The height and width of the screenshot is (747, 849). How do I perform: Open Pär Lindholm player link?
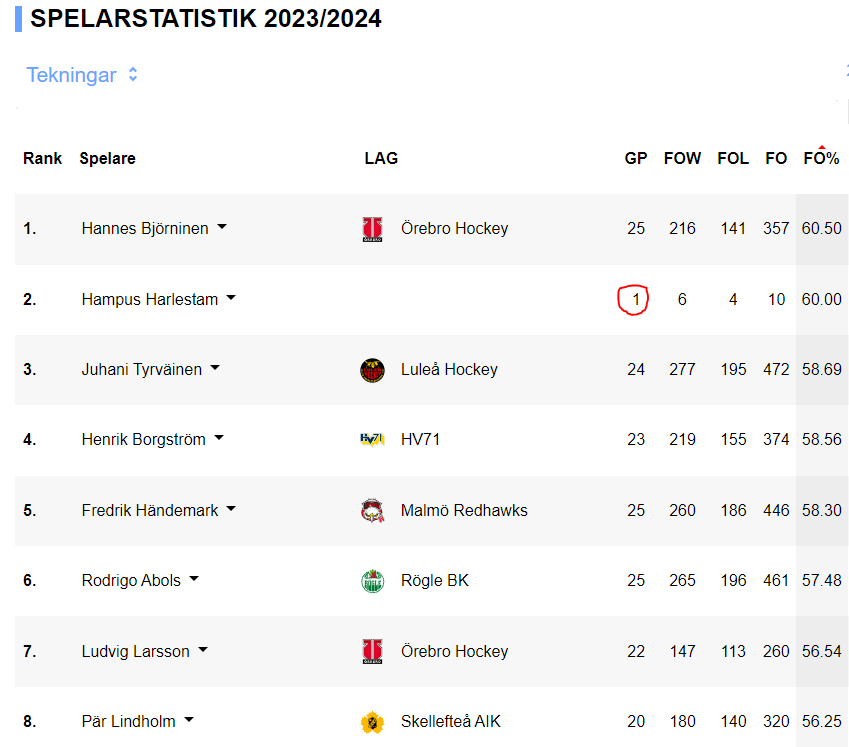pyautogui.click(x=128, y=722)
